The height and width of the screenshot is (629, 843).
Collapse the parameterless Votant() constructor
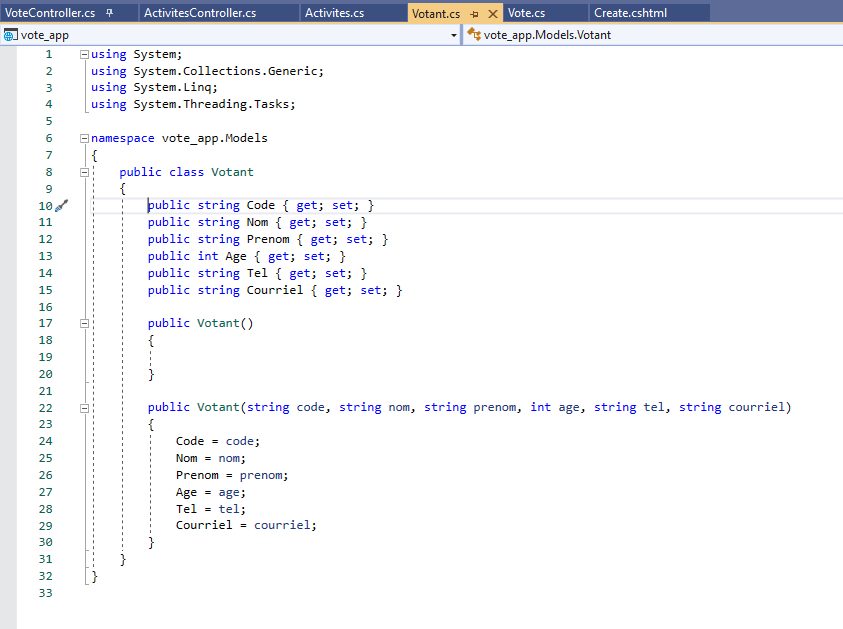pos(84,324)
